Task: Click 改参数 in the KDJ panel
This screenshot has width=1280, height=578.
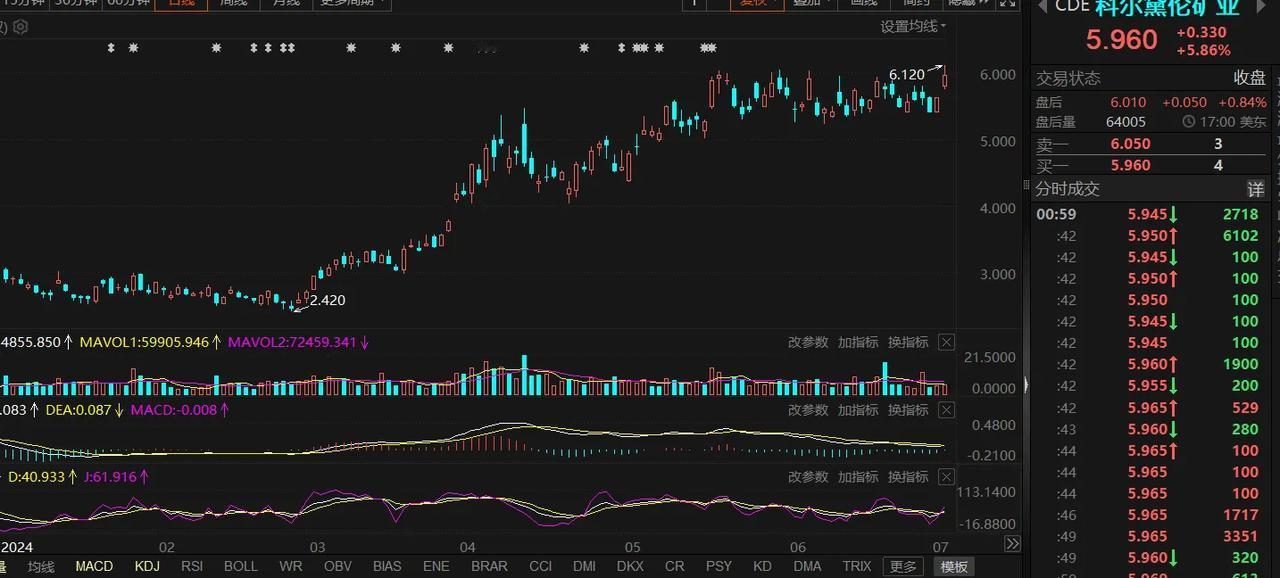Action: (808, 477)
